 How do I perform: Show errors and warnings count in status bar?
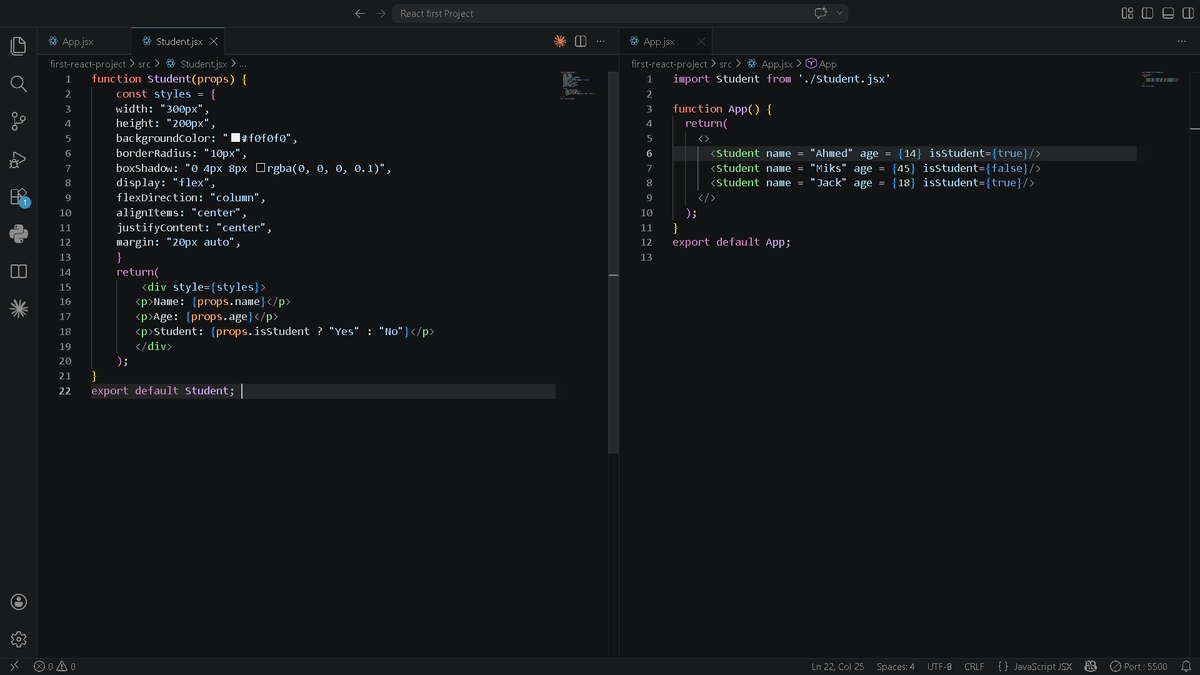(55, 666)
